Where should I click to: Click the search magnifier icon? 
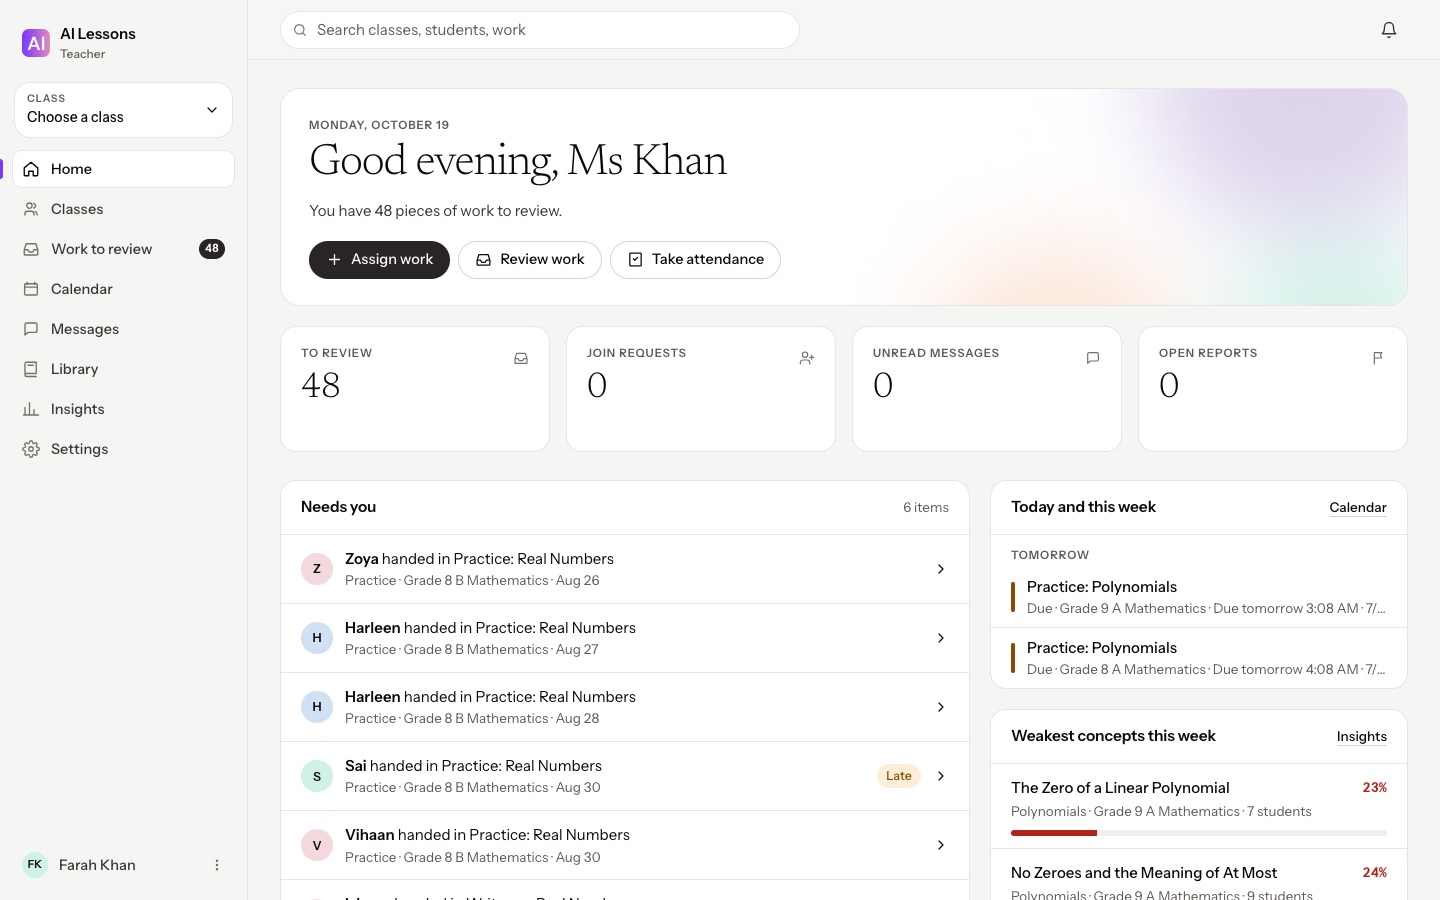300,30
